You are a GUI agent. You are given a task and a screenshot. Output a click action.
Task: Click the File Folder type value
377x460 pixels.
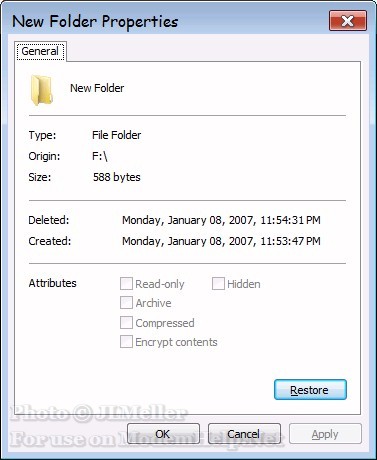pos(117,135)
